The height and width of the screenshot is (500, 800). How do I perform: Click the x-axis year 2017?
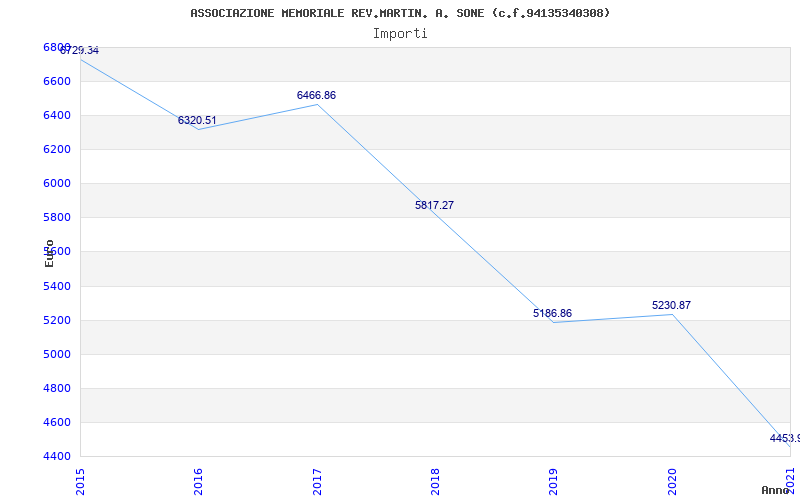[x=317, y=482]
